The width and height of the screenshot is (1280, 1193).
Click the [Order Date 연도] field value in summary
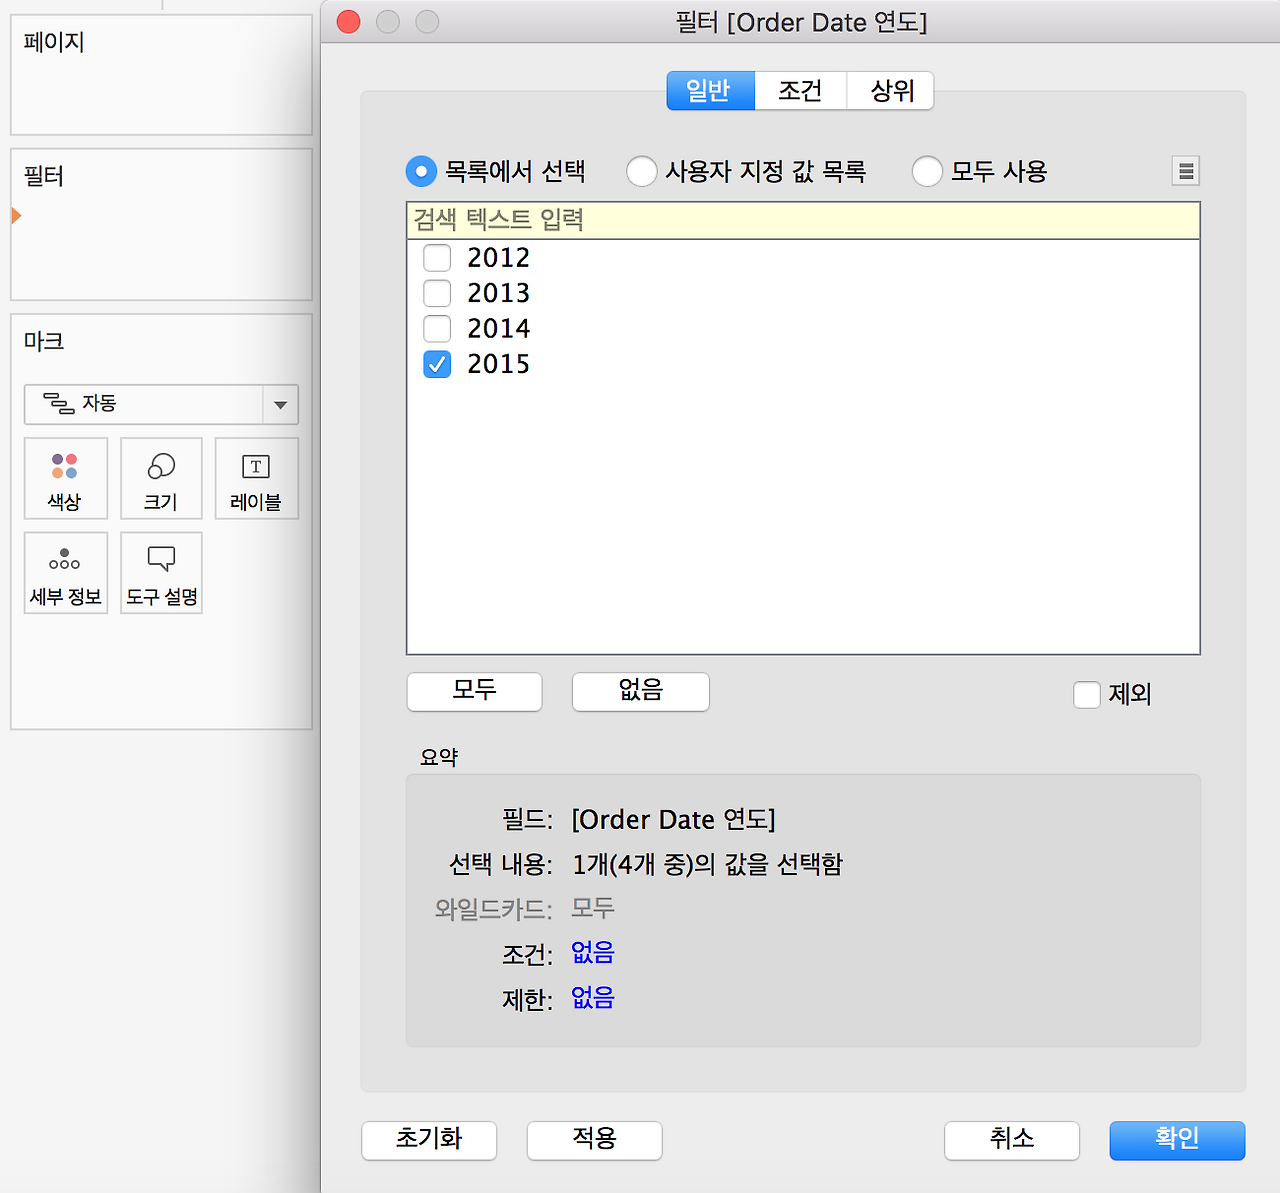click(674, 820)
